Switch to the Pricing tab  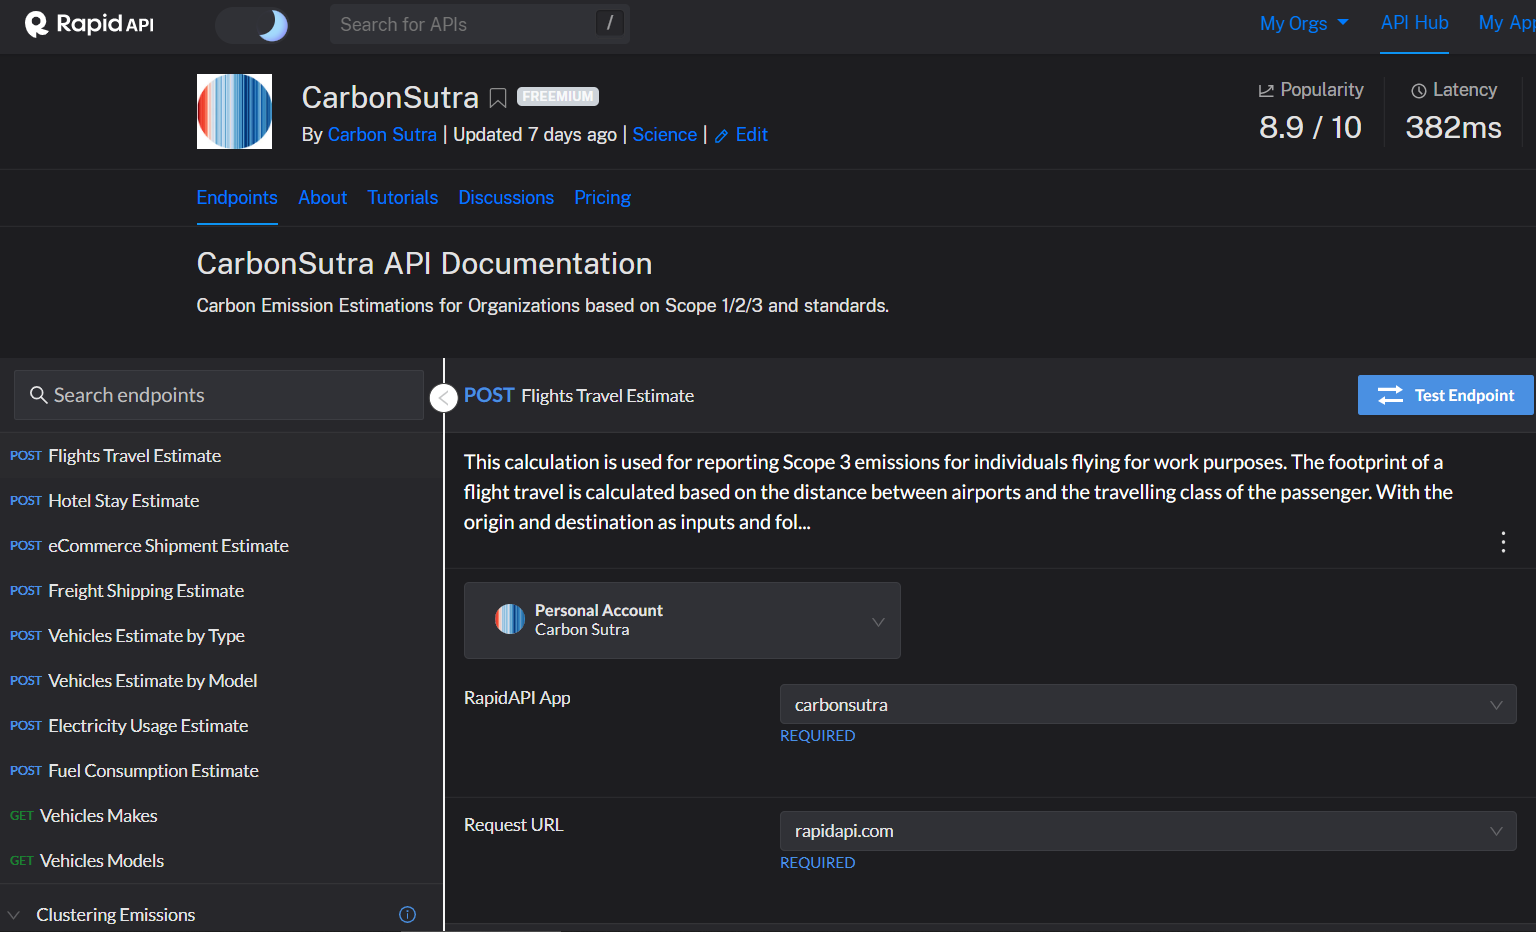pyautogui.click(x=602, y=198)
